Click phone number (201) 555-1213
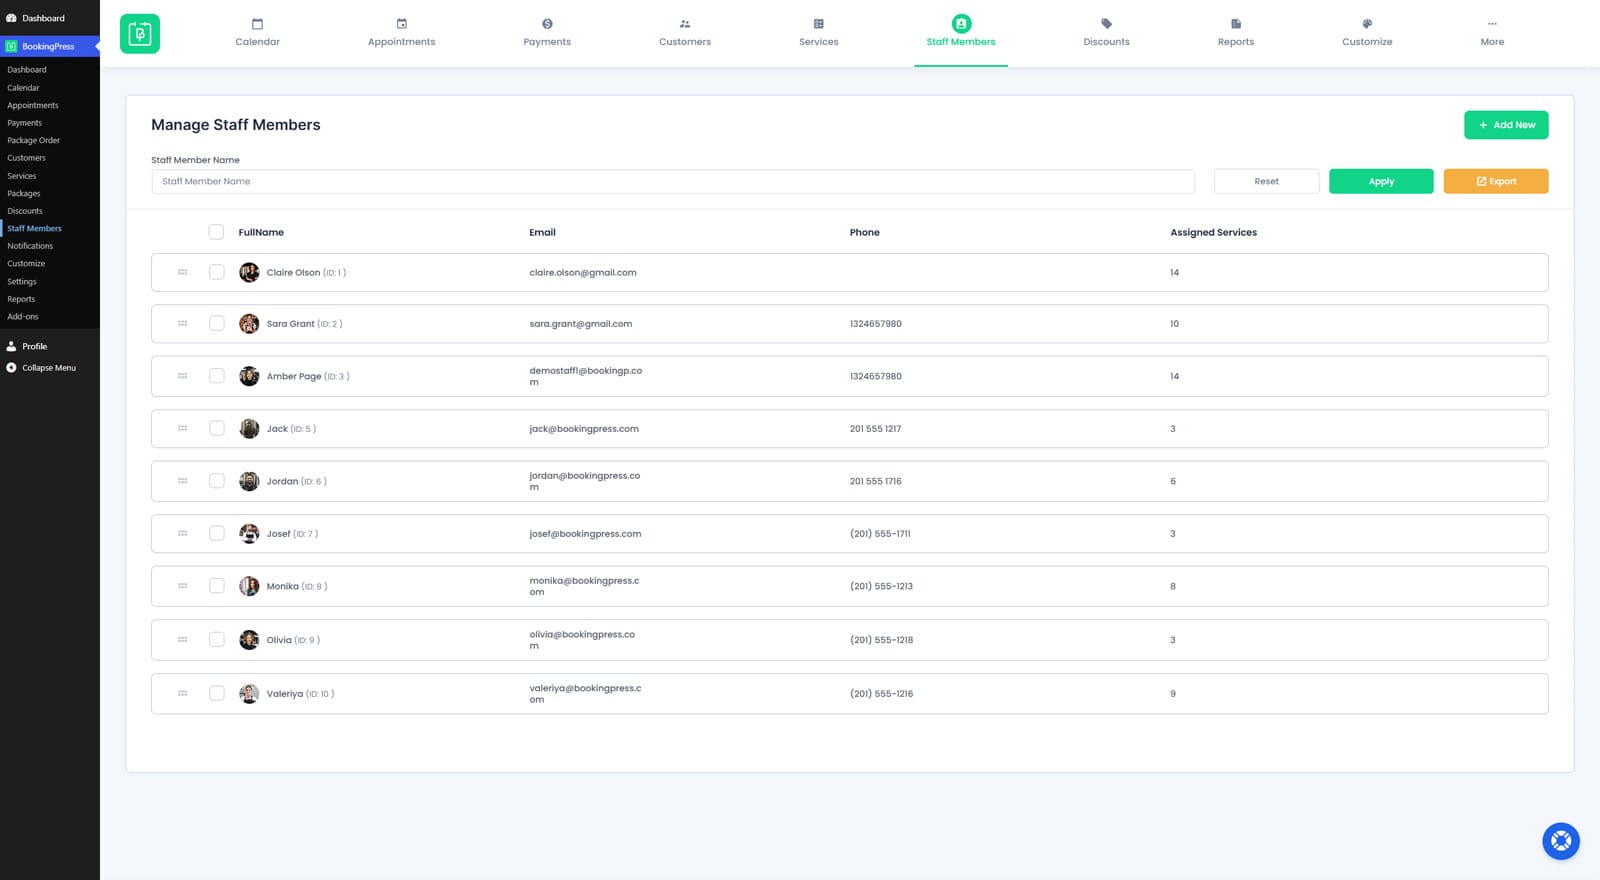The height and width of the screenshot is (880, 1600). [881, 586]
